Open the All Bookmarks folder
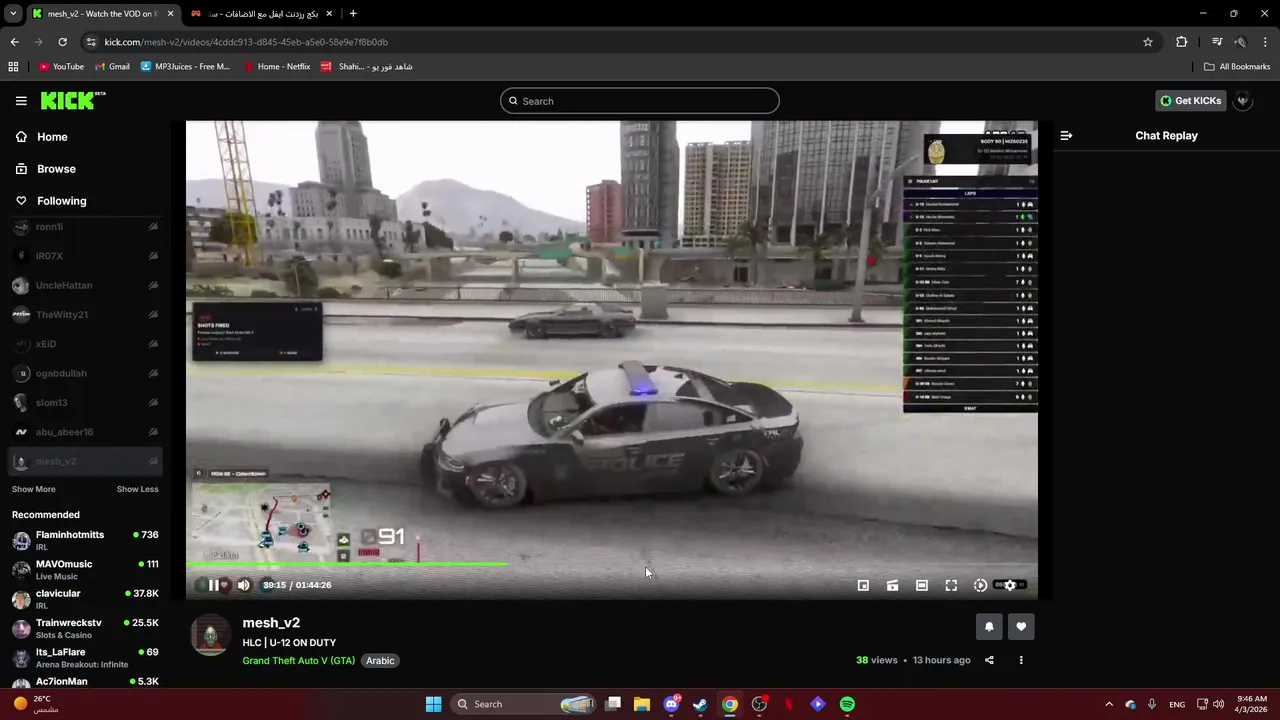Image resolution: width=1280 pixels, height=720 pixels. (1237, 67)
